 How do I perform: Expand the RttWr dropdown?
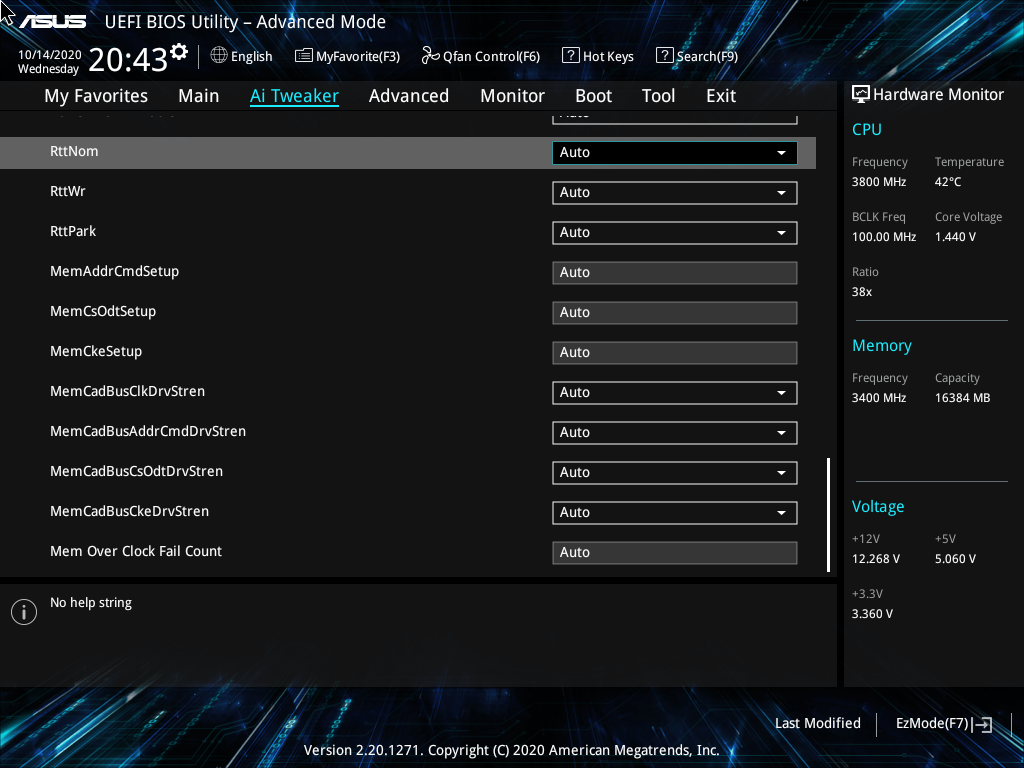675,193
